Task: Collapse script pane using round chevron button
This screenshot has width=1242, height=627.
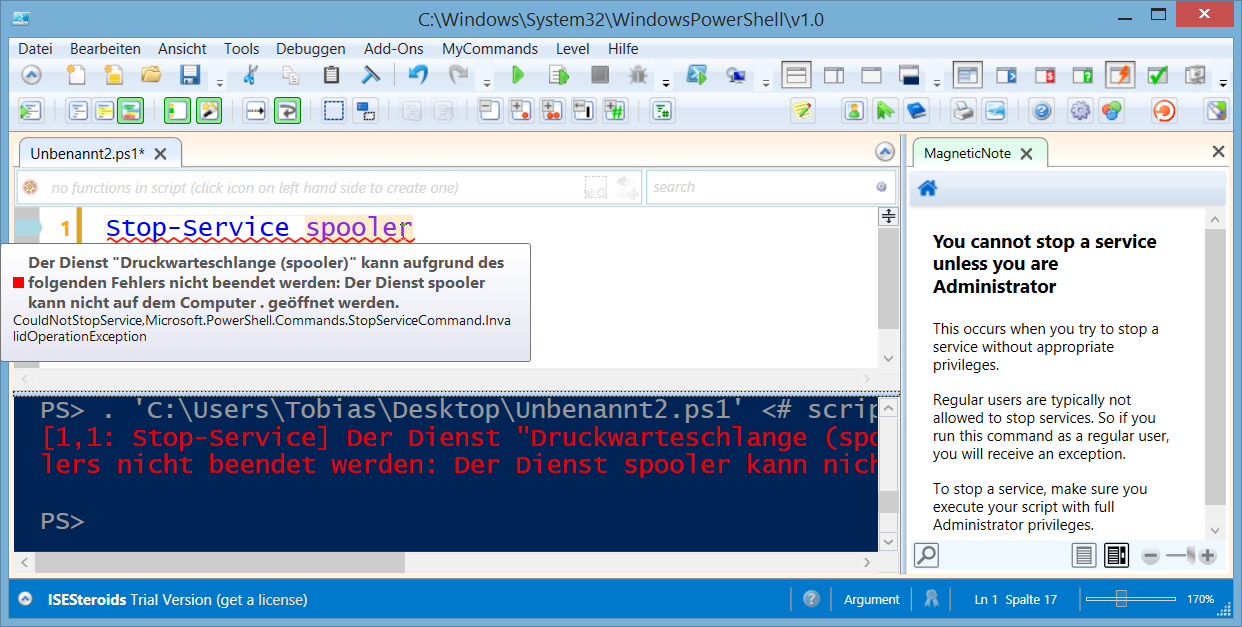Action: [x=884, y=152]
